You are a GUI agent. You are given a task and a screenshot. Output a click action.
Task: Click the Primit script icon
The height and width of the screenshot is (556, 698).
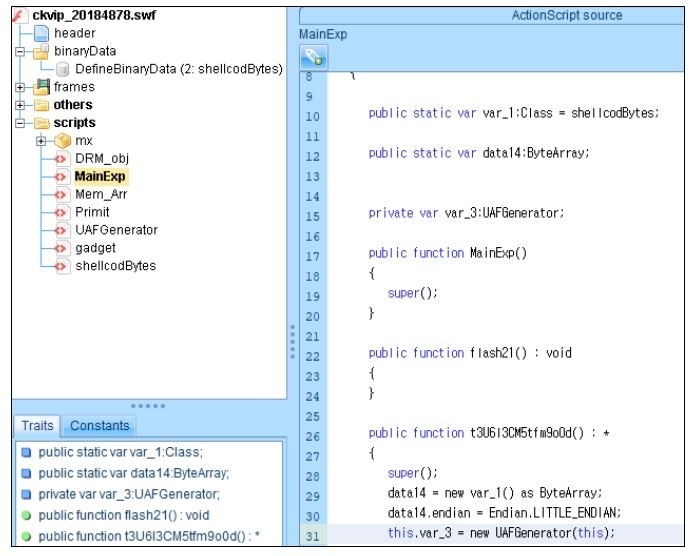[x=61, y=212]
